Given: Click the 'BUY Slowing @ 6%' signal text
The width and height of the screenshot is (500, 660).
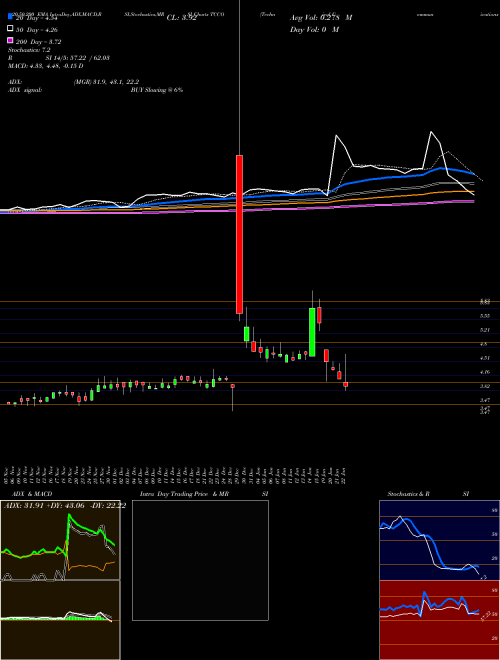Looking at the screenshot, I should 157,90.
